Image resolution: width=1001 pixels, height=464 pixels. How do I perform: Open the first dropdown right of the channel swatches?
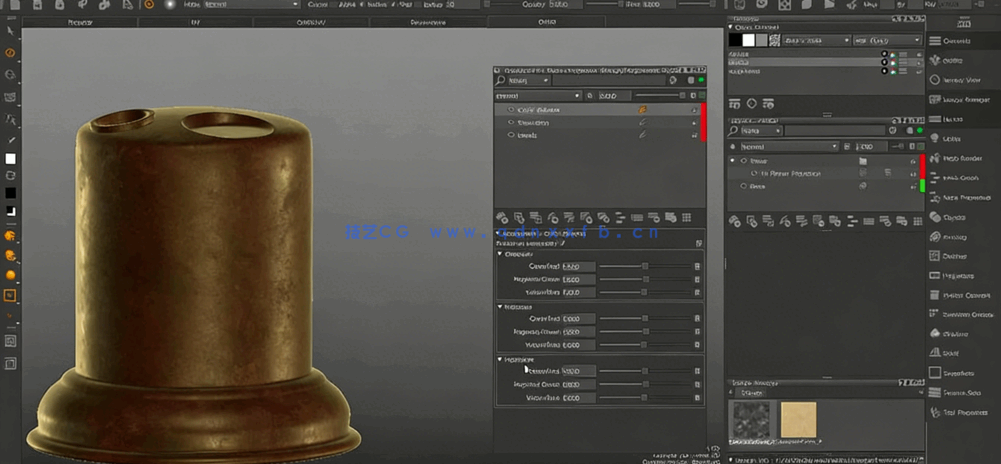tap(817, 40)
